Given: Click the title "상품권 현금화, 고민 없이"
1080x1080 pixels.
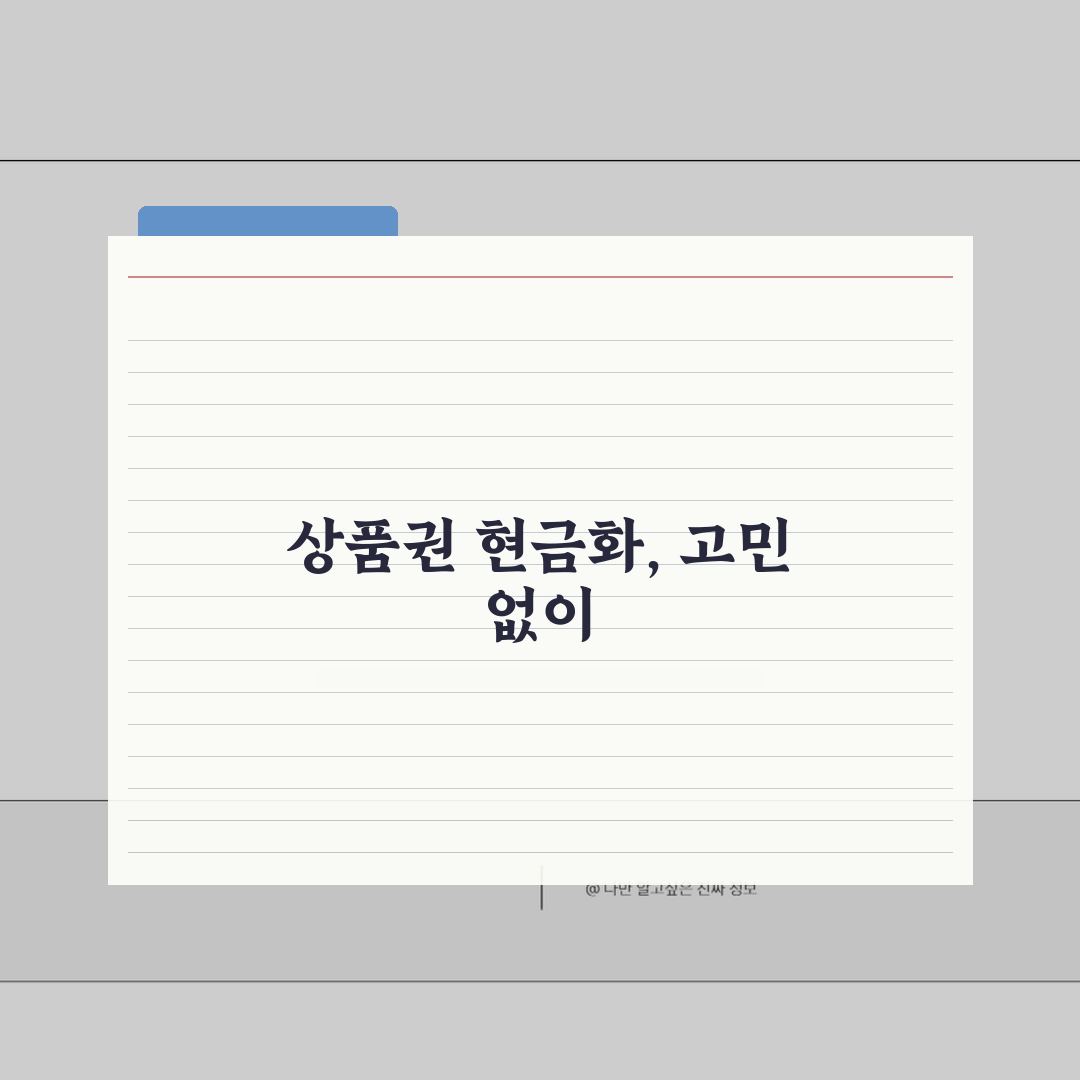Looking at the screenshot, I should coord(539,580).
